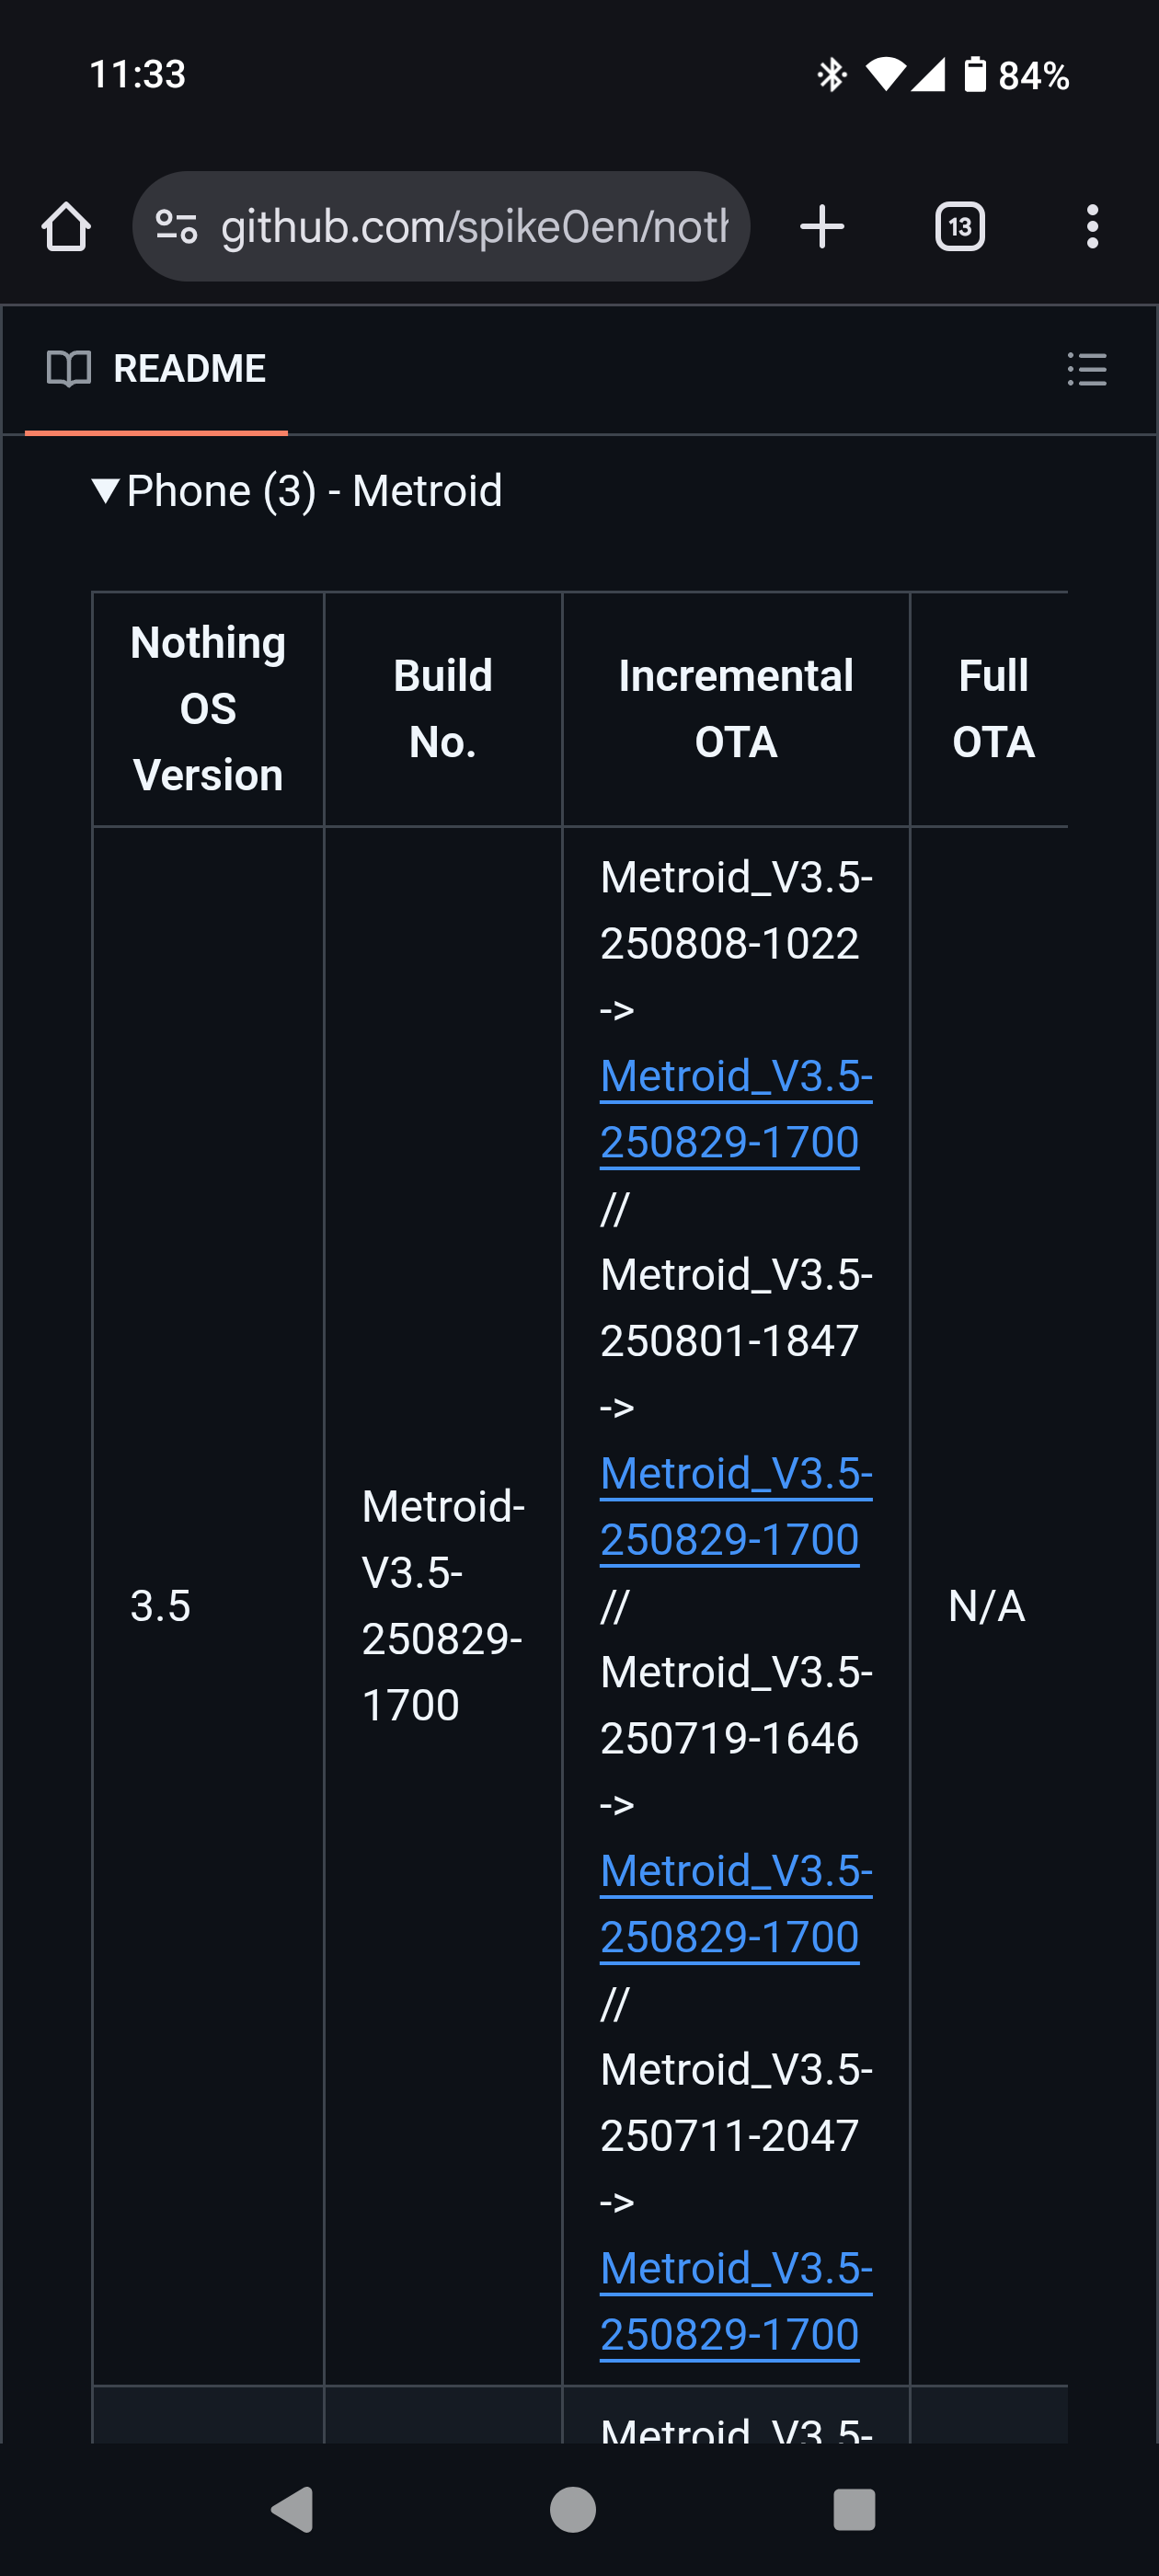This screenshot has height=2576, width=1159.
Task: Open OTA link after Metroid_V3.5-250719-1646
Action: [735, 1903]
